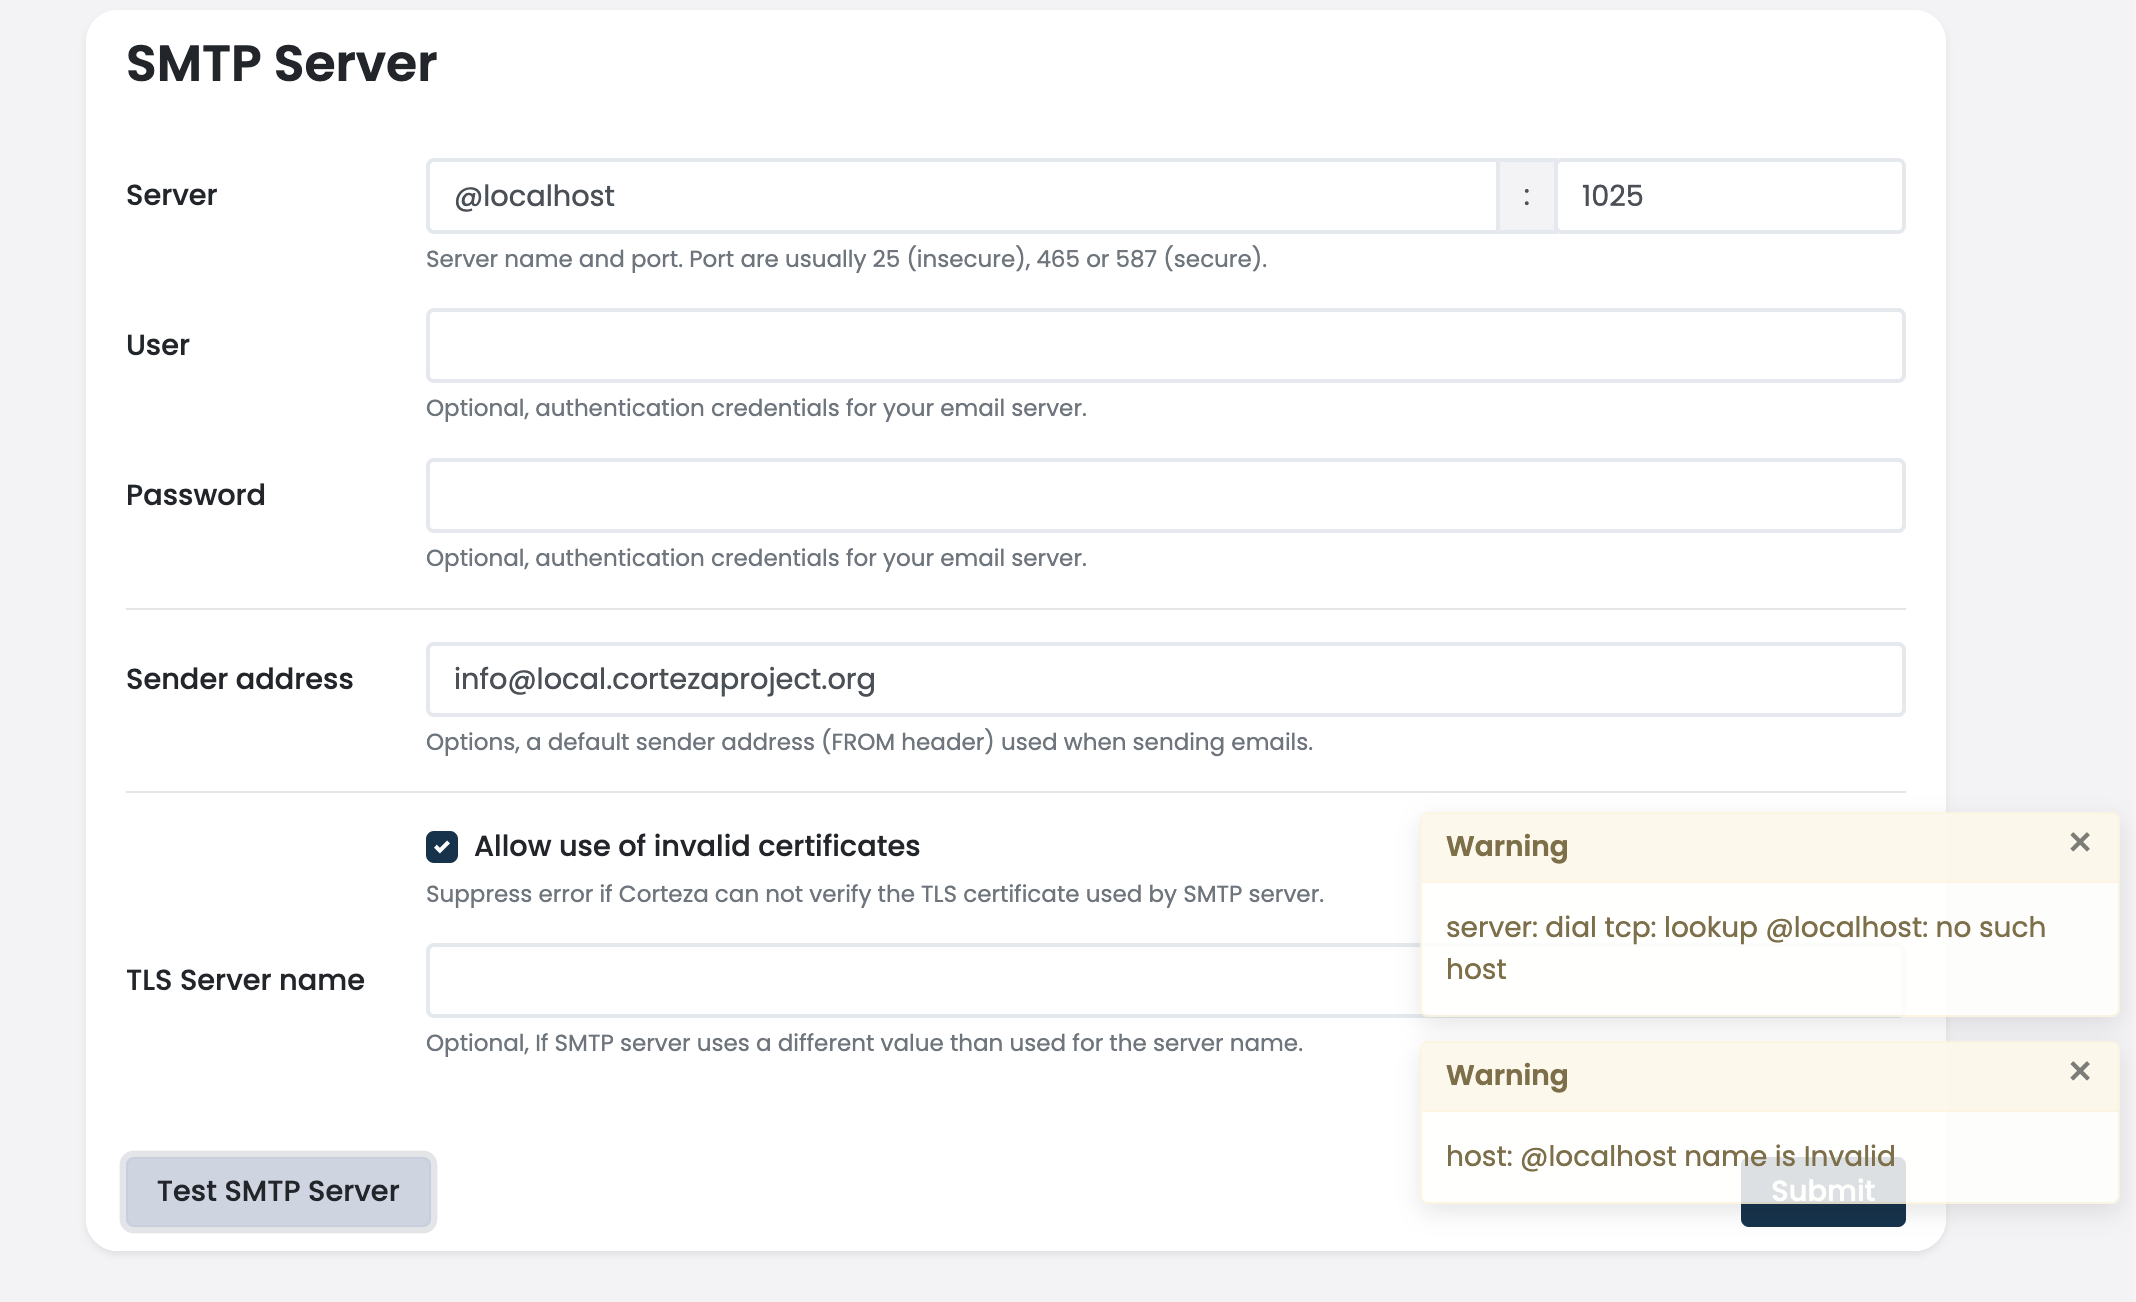Image resolution: width=2136 pixels, height=1302 pixels.
Task: Click the SMTP Server page heading
Action: (x=281, y=64)
